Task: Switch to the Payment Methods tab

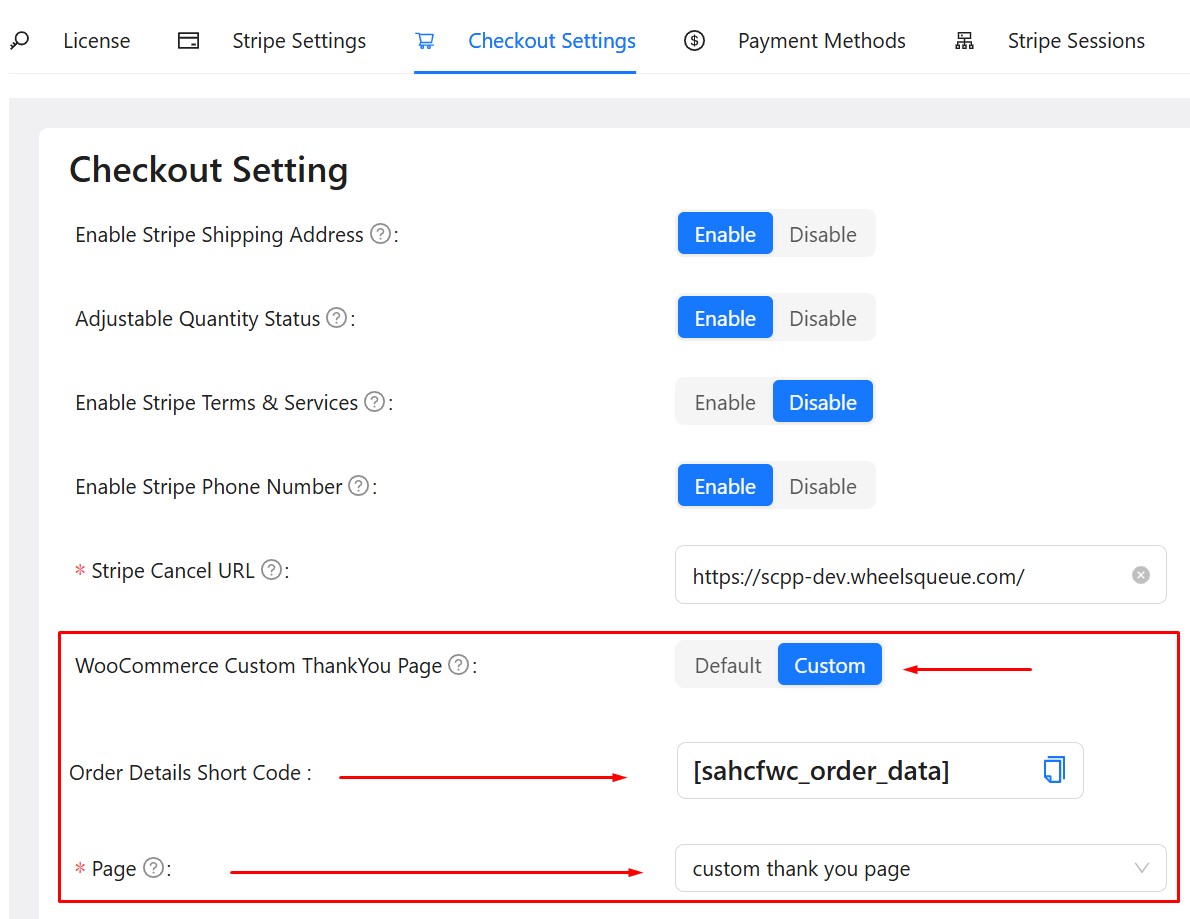Action: tap(820, 41)
